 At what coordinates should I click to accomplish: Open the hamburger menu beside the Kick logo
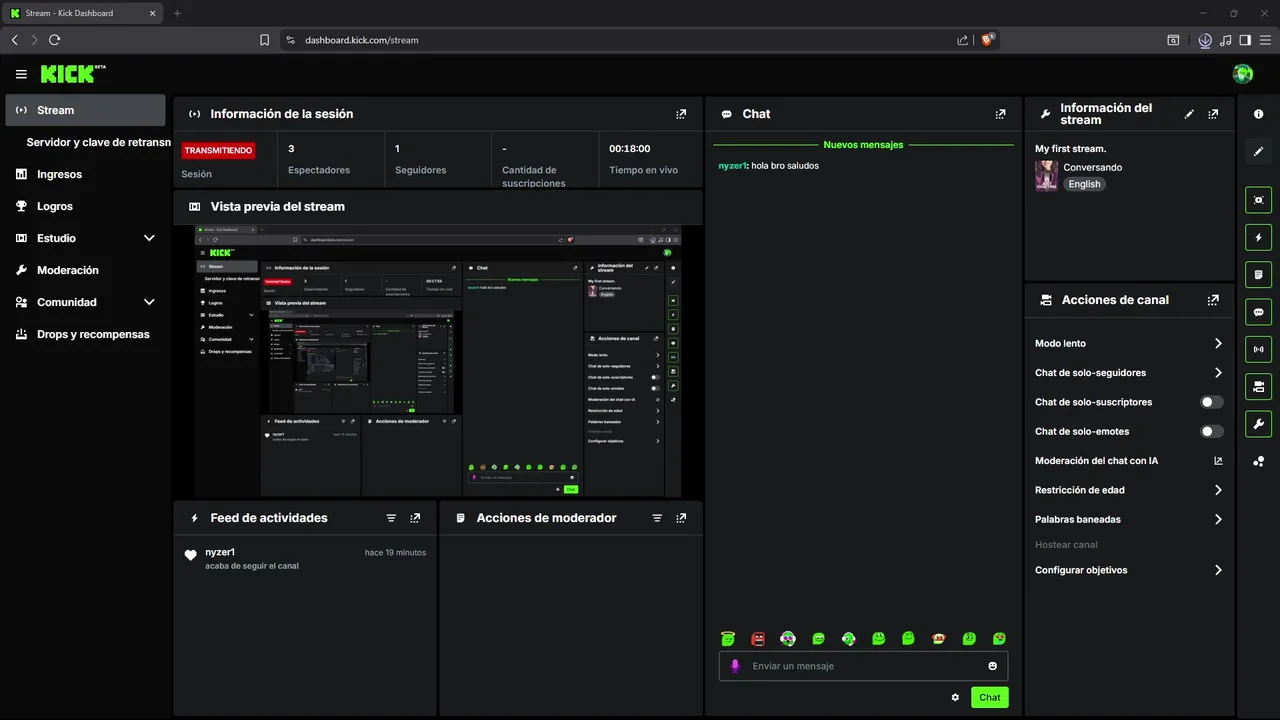click(21, 74)
